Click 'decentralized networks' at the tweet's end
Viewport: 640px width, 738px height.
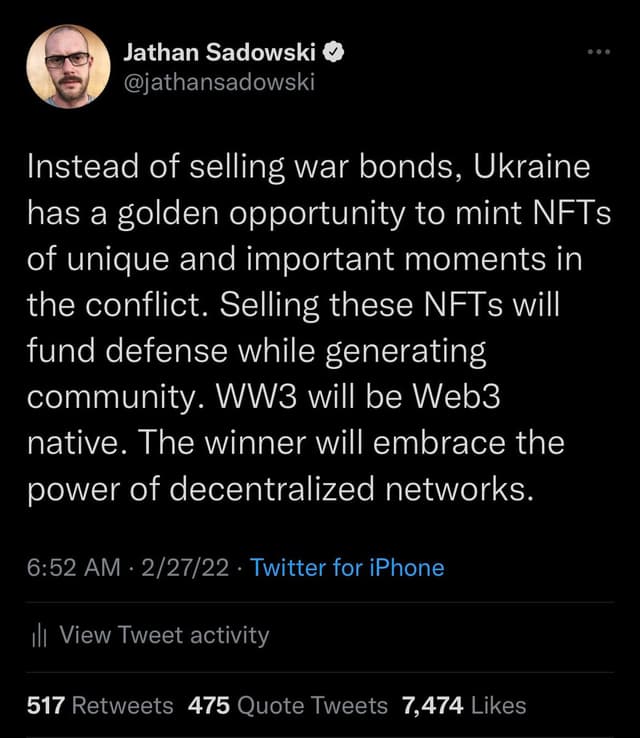pos(379,489)
